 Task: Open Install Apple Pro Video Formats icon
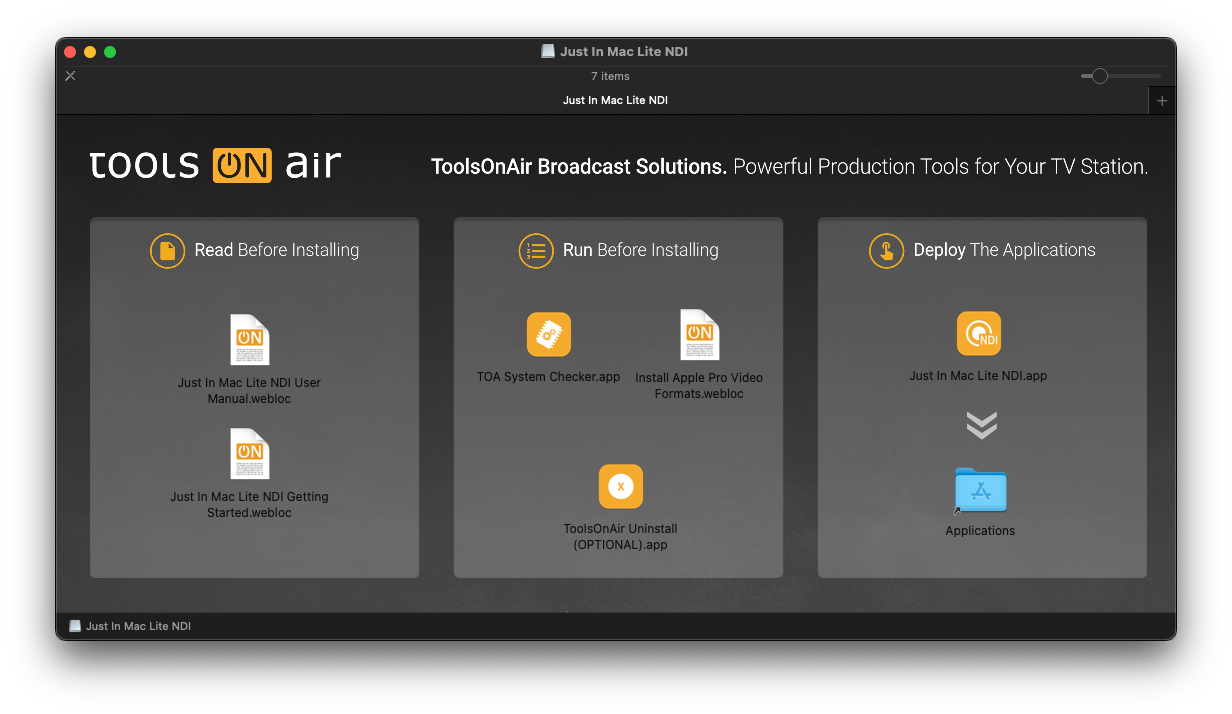[699, 335]
